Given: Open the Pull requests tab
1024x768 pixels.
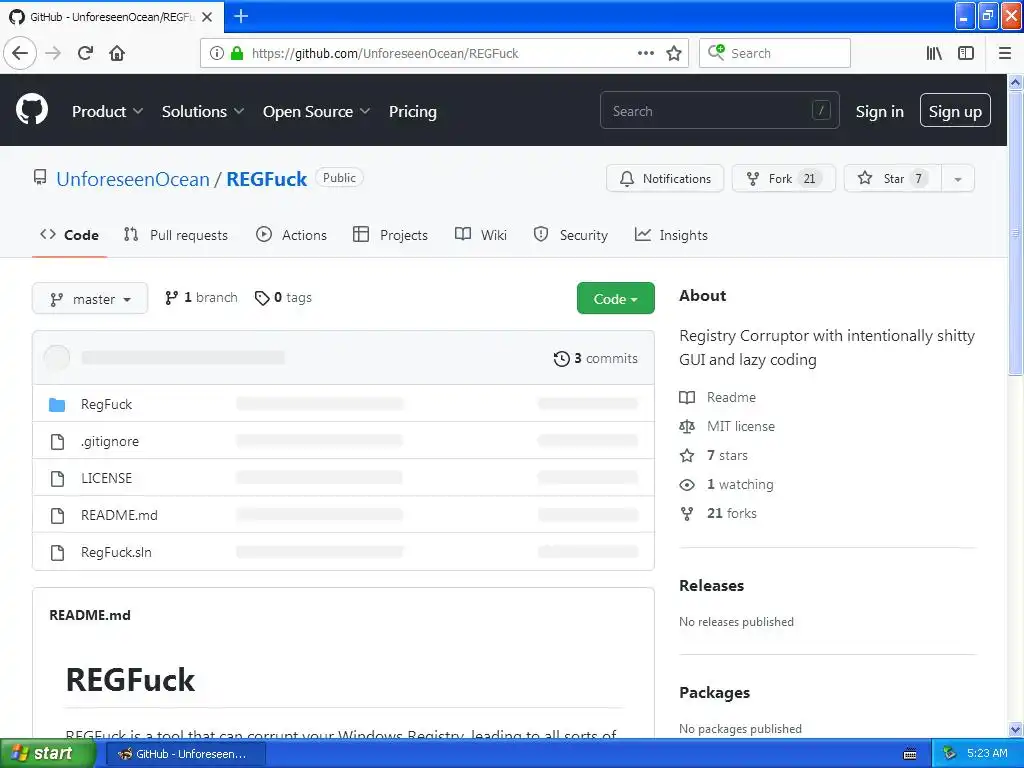Looking at the screenshot, I should click(x=176, y=235).
